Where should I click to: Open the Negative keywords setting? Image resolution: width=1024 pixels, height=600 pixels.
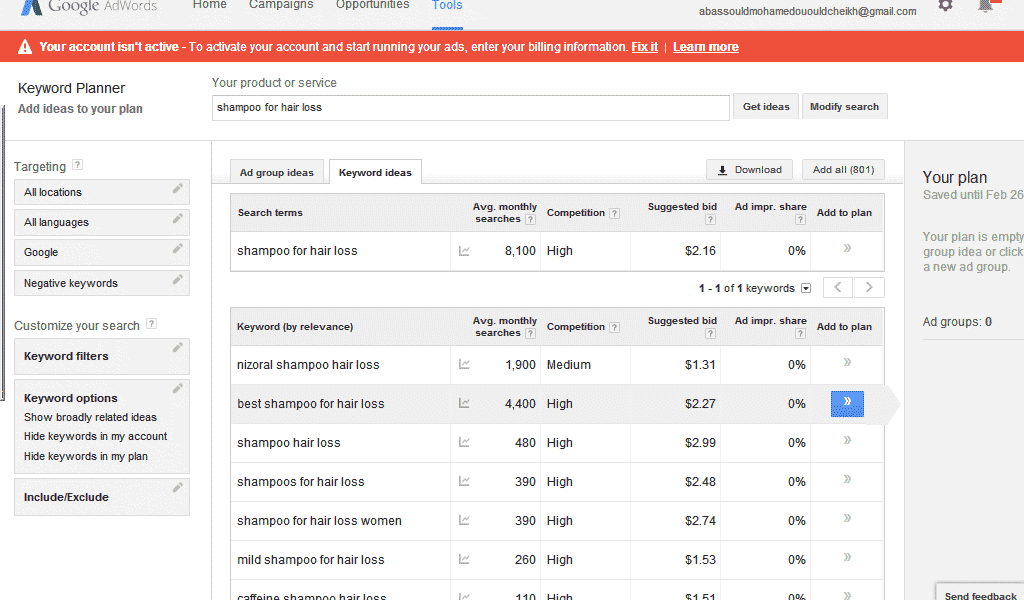pos(102,283)
